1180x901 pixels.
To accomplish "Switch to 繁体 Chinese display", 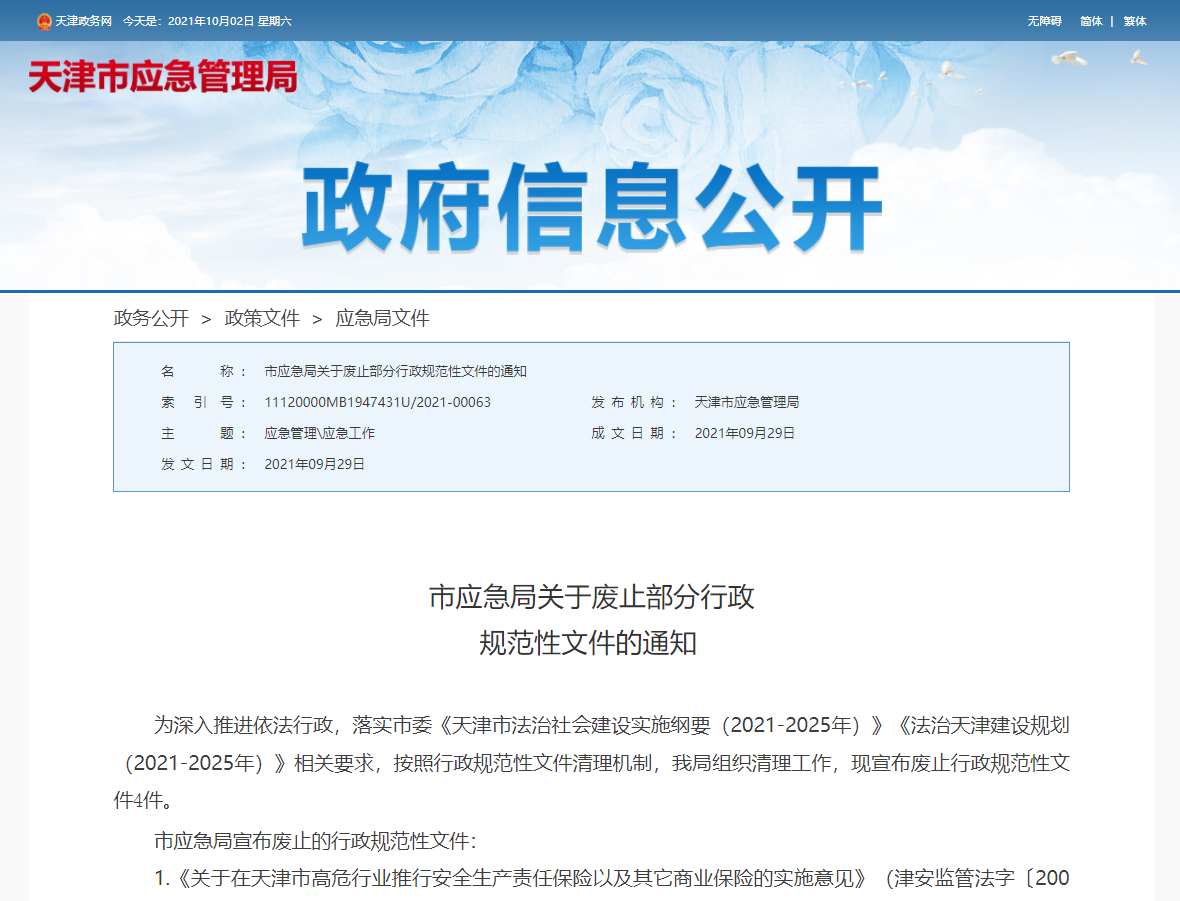I will [1135, 21].
